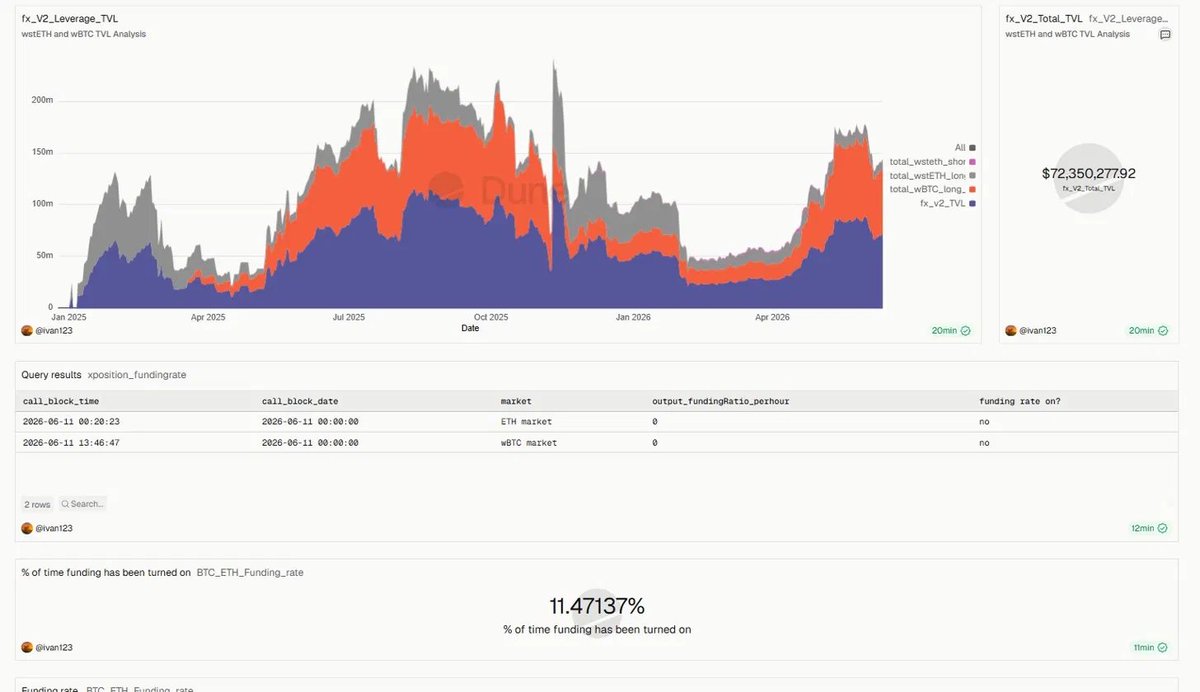Click the blue fx_v2_TVL legend swatch
This screenshot has width=1200, height=692.
[x=972, y=203]
